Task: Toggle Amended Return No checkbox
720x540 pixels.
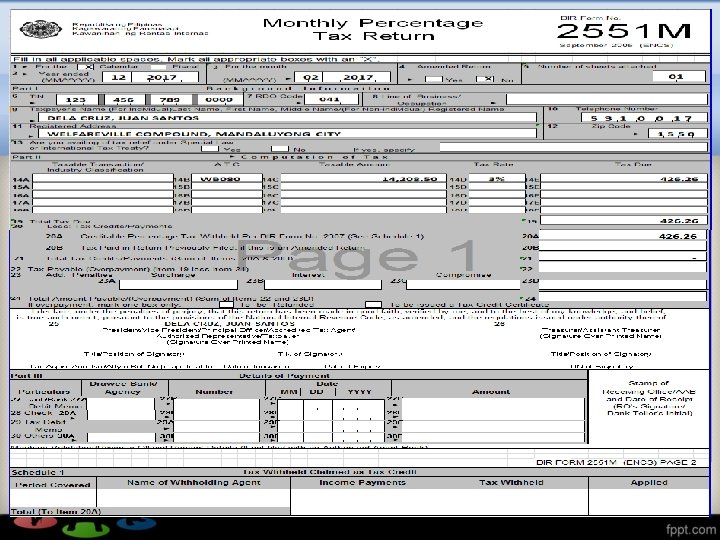Action: (x=485, y=79)
